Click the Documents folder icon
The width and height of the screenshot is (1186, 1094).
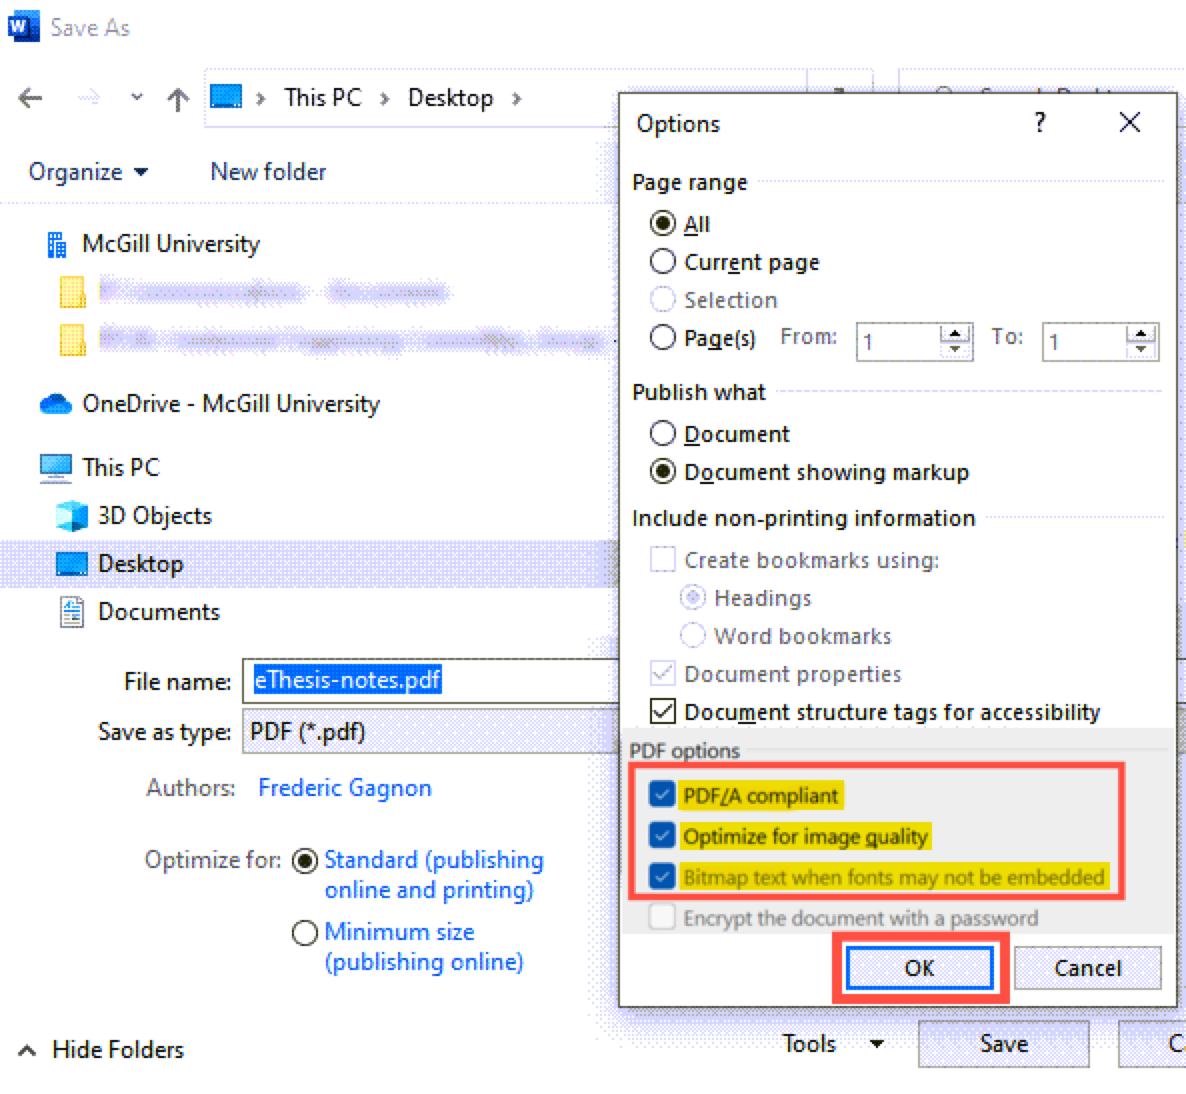point(72,612)
